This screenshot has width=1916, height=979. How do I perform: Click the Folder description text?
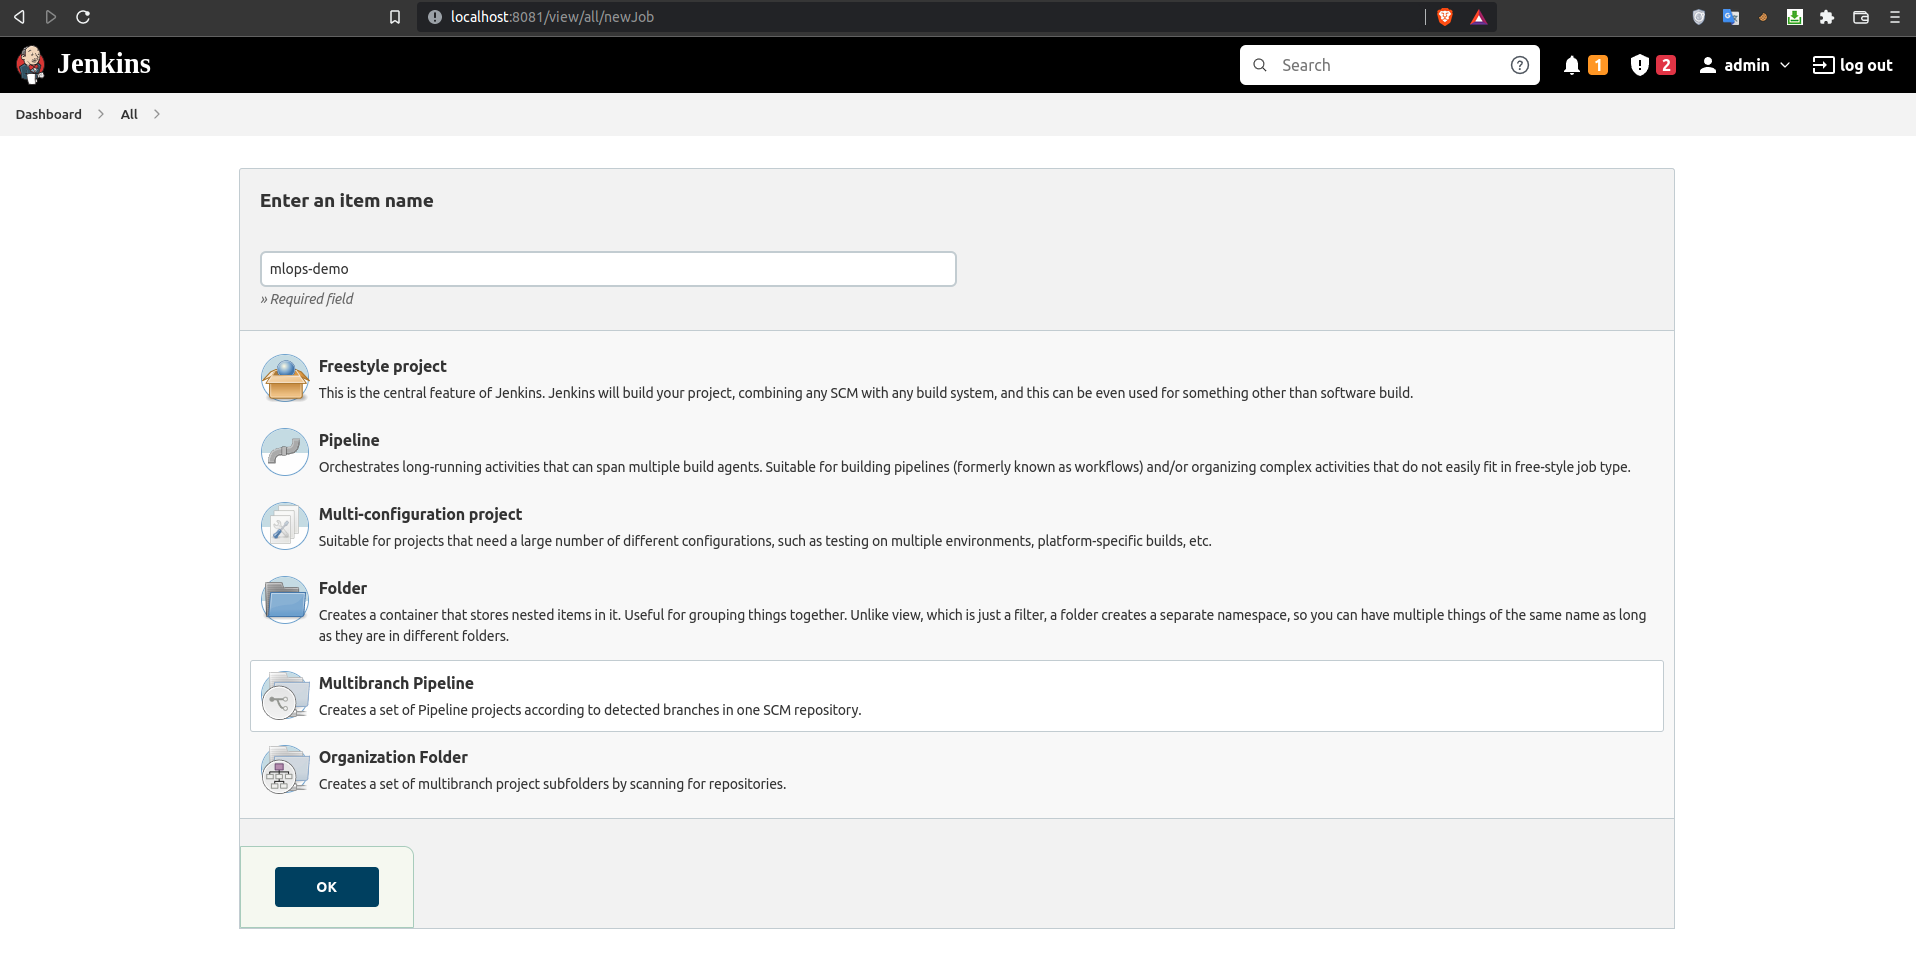pyautogui.click(x=982, y=625)
